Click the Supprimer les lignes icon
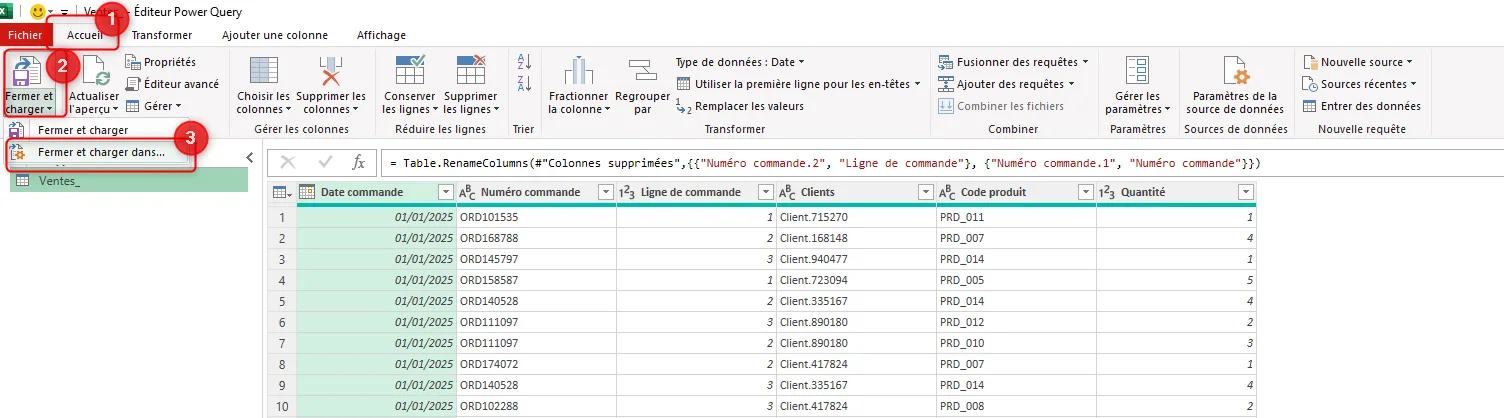The height and width of the screenshot is (418, 1504). 470,72
